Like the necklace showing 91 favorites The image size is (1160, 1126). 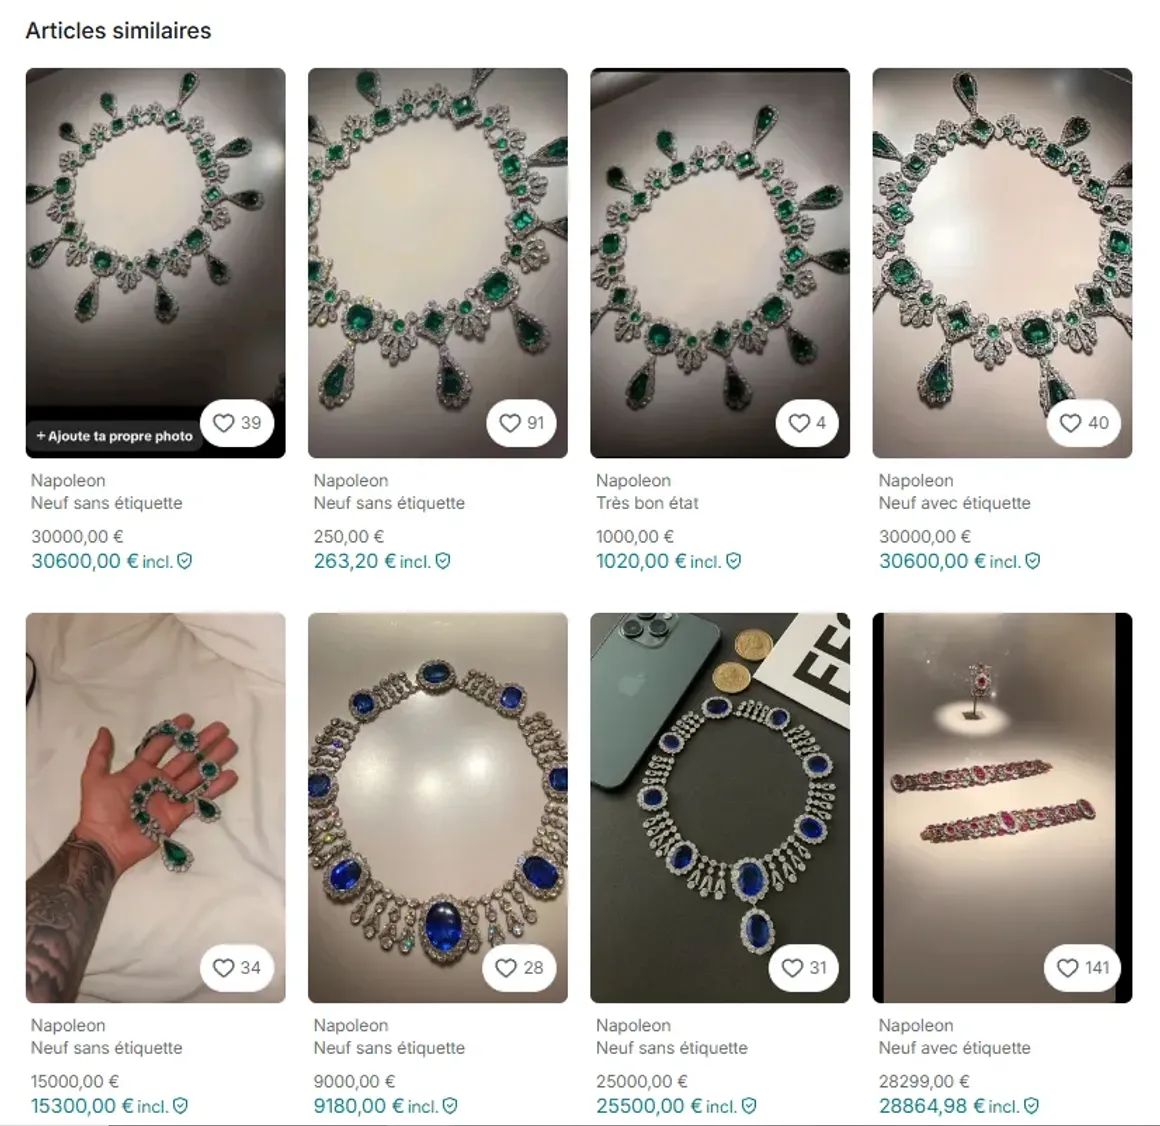pyautogui.click(x=521, y=423)
